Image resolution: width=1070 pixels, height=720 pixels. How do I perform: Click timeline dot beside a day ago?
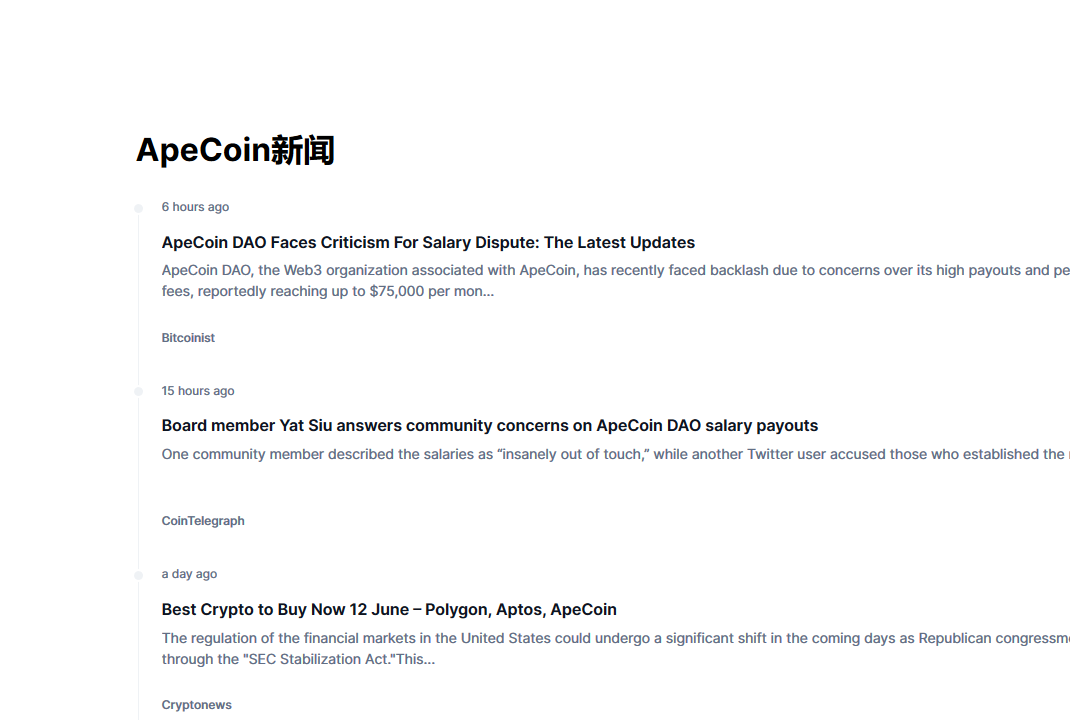[x=139, y=575]
